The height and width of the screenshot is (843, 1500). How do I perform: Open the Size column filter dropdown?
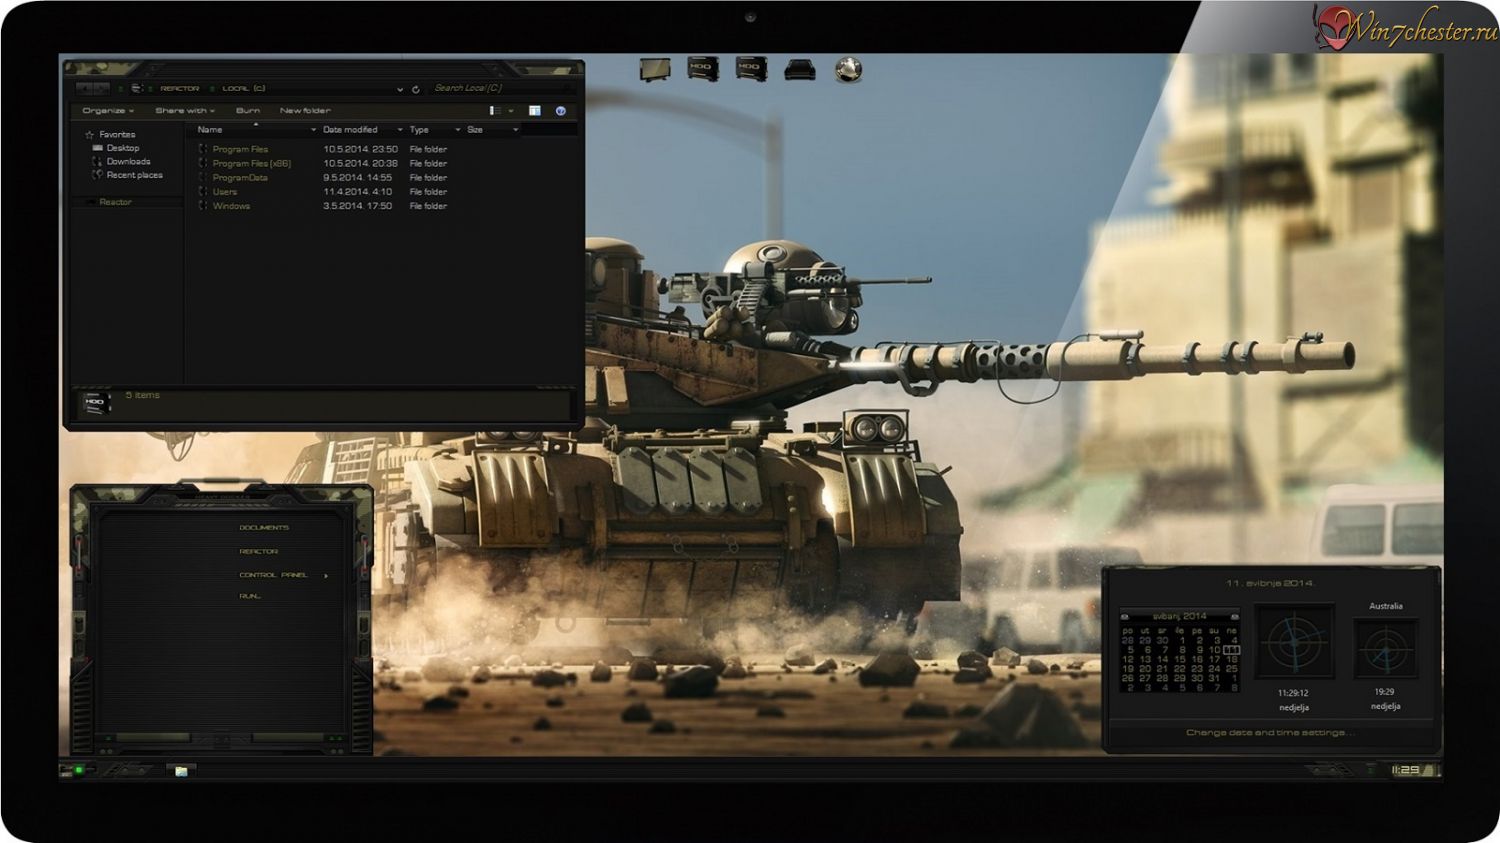(516, 130)
